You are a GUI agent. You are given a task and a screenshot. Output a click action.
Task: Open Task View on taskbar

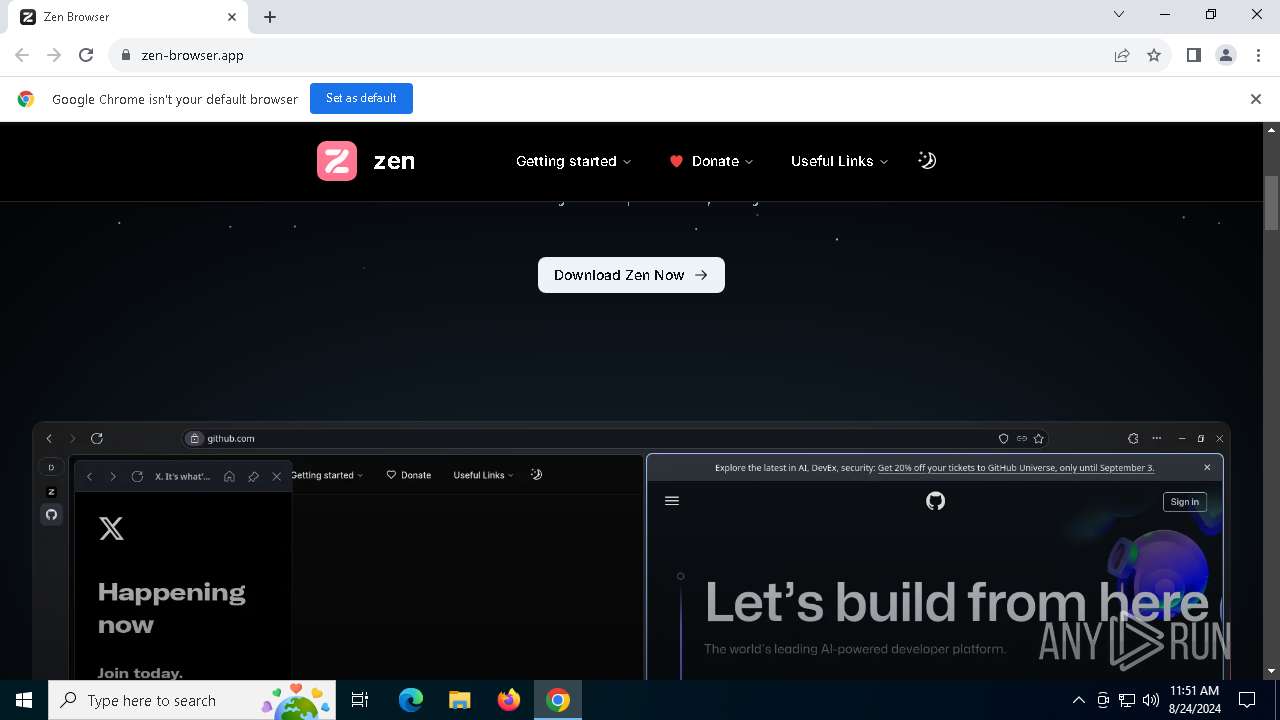tap(360, 700)
